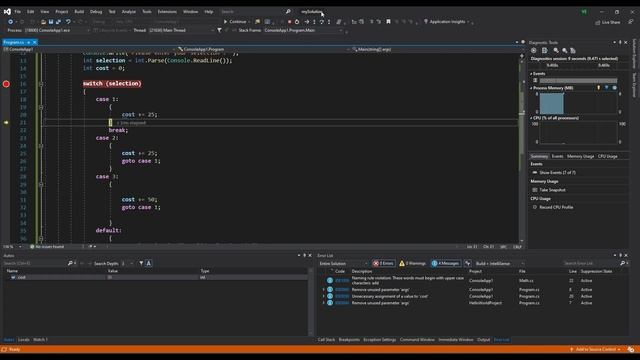Click the Open File folder icon in toolbar
The height and width of the screenshot is (360, 640).
[43, 22]
